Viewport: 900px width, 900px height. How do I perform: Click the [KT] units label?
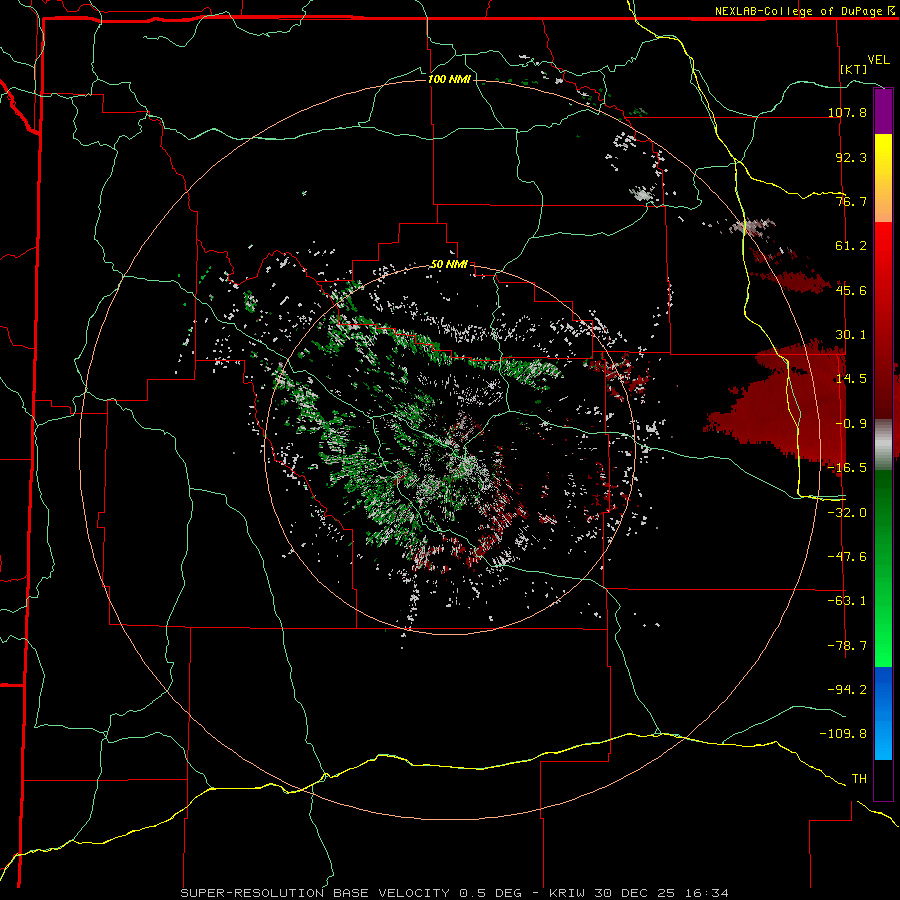click(854, 69)
